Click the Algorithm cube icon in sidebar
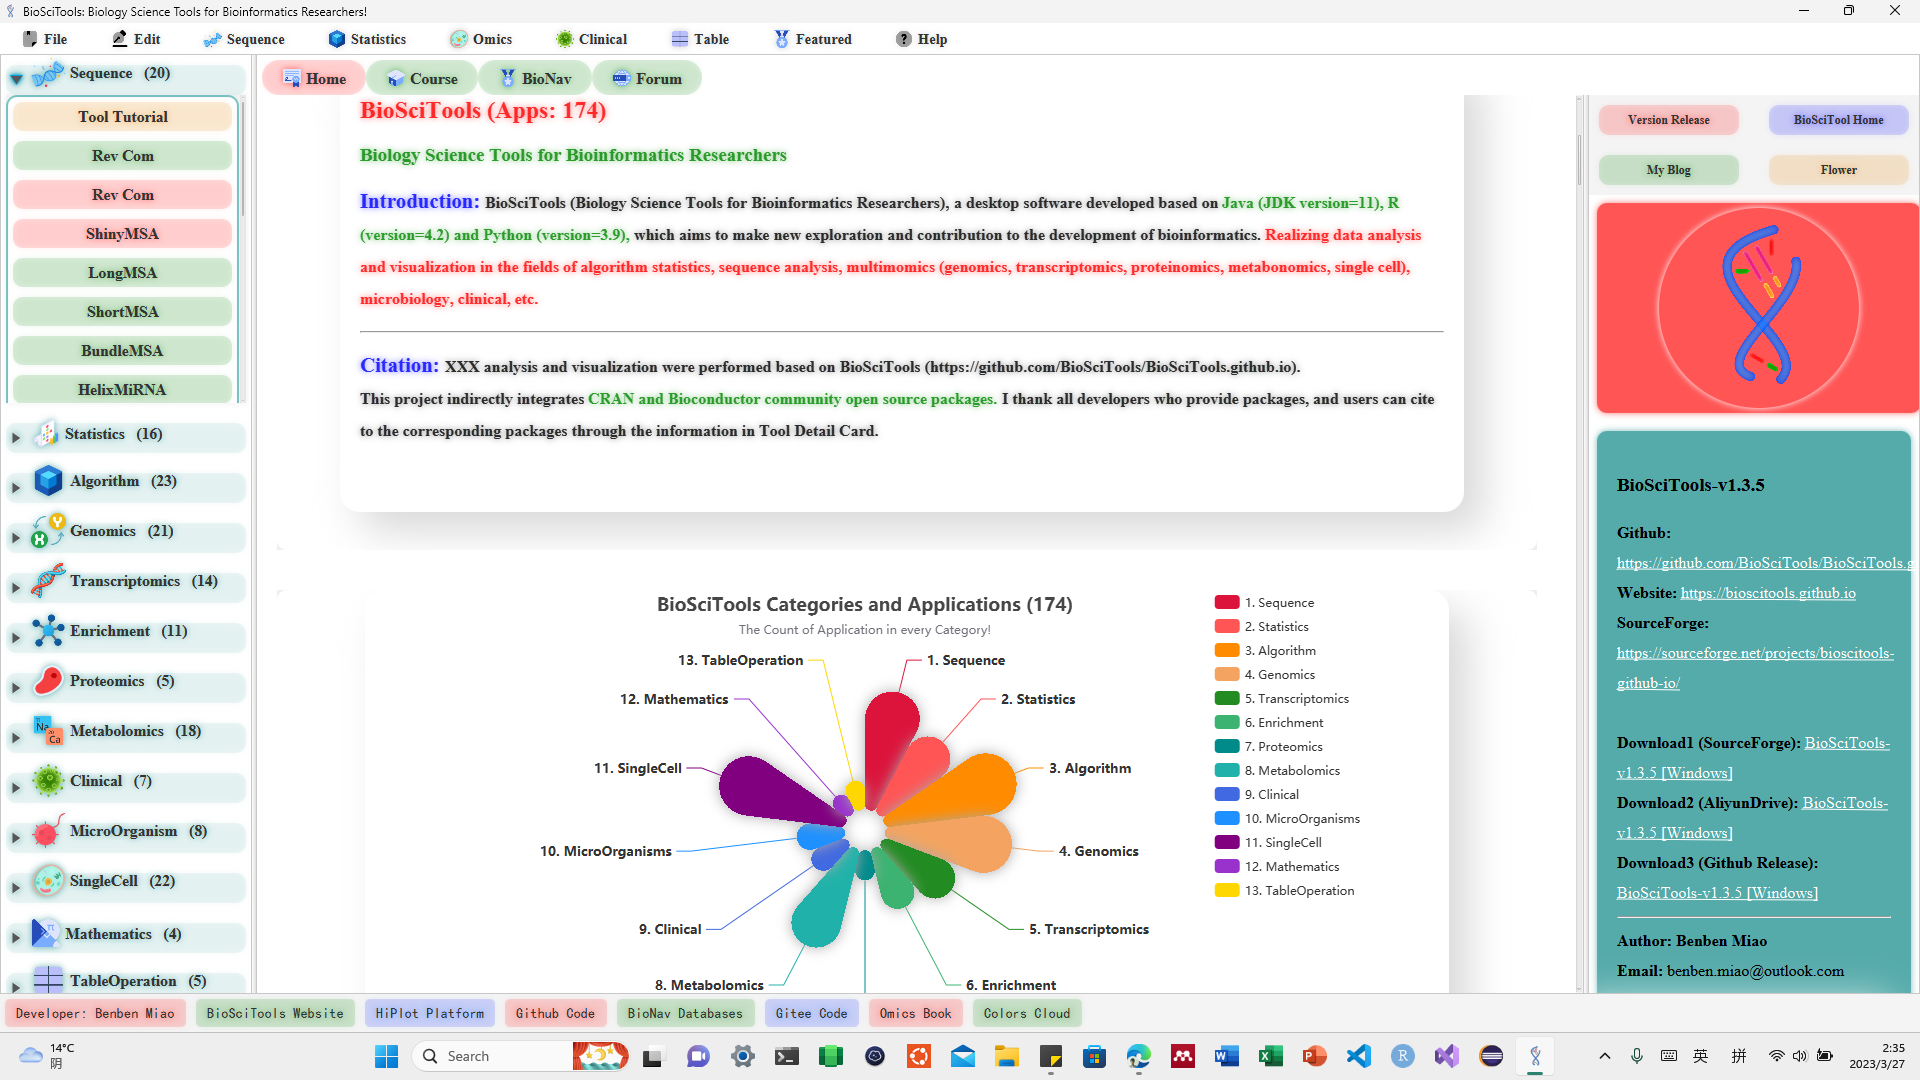The height and width of the screenshot is (1080, 1920). point(47,481)
